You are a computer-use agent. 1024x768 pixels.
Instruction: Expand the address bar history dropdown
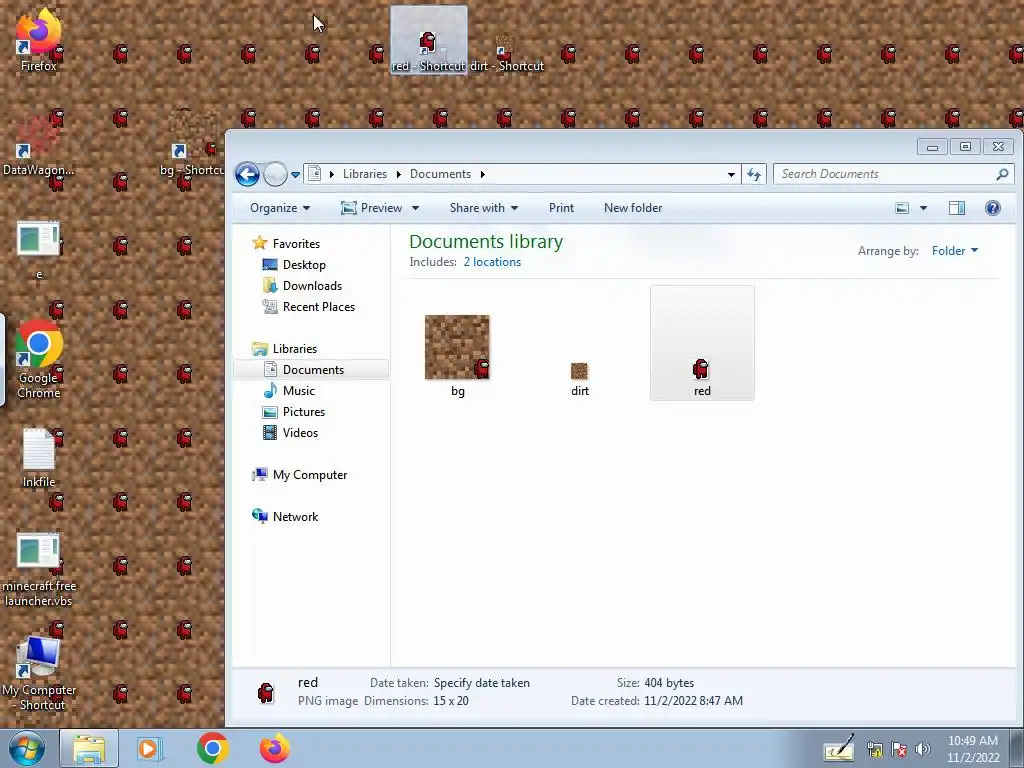pyautogui.click(x=731, y=174)
